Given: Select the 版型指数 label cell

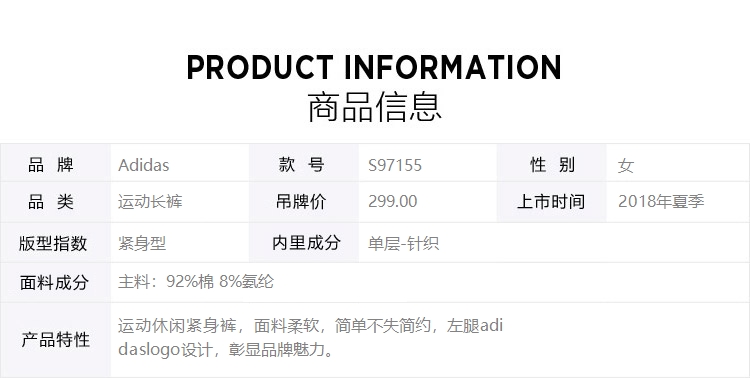Looking at the screenshot, I should 55,243.
